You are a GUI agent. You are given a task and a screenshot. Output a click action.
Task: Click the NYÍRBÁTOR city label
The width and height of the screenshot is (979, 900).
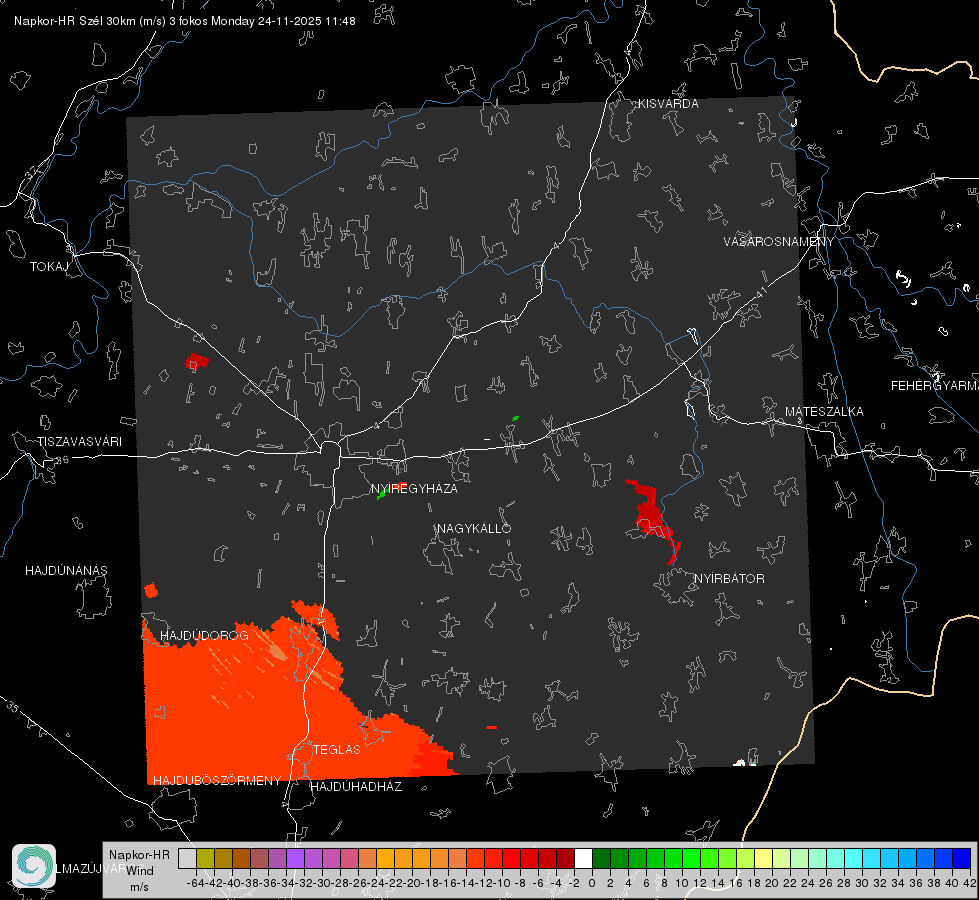[729, 578]
